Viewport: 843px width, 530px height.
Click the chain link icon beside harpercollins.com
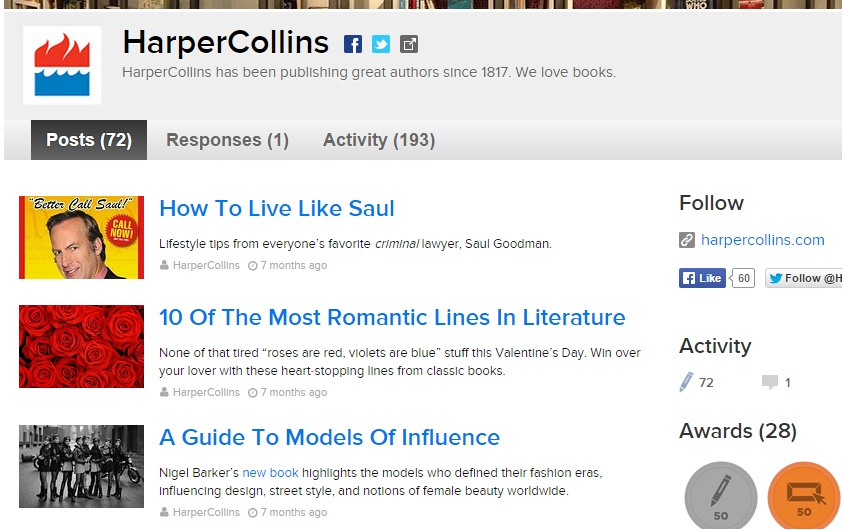pyautogui.click(x=687, y=240)
